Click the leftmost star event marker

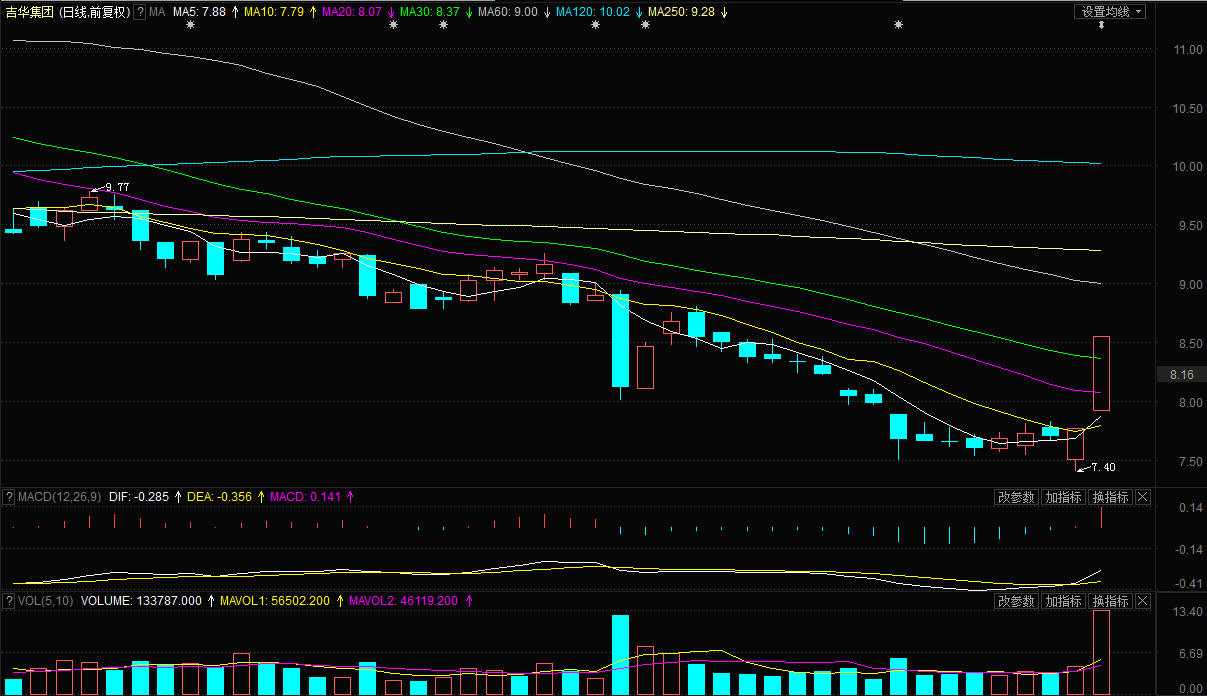point(190,25)
